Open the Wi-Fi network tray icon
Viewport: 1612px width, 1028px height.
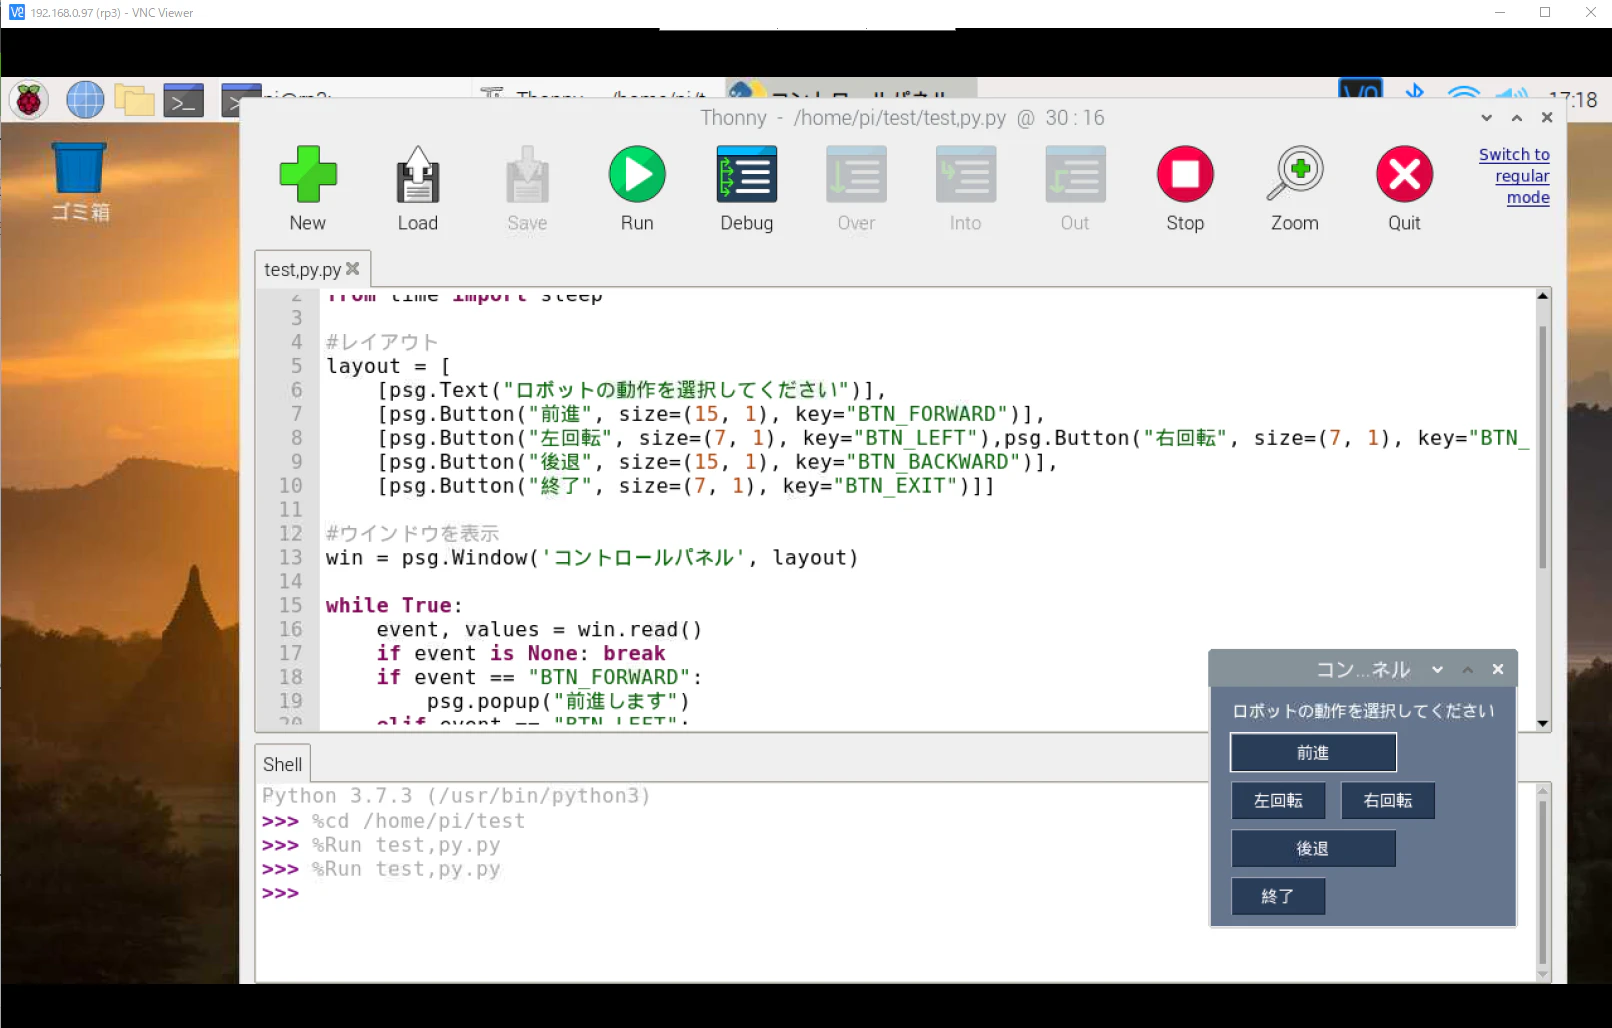[1463, 92]
